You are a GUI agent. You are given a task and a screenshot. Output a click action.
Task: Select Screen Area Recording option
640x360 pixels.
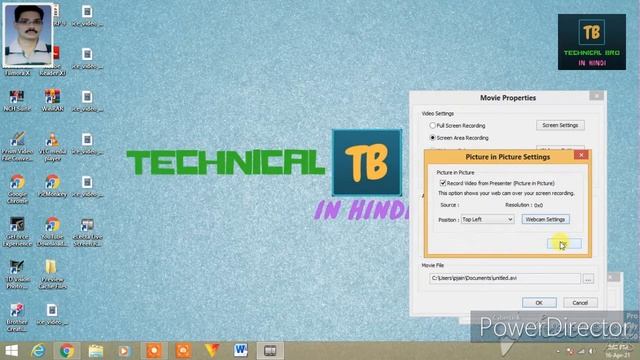click(433, 138)
